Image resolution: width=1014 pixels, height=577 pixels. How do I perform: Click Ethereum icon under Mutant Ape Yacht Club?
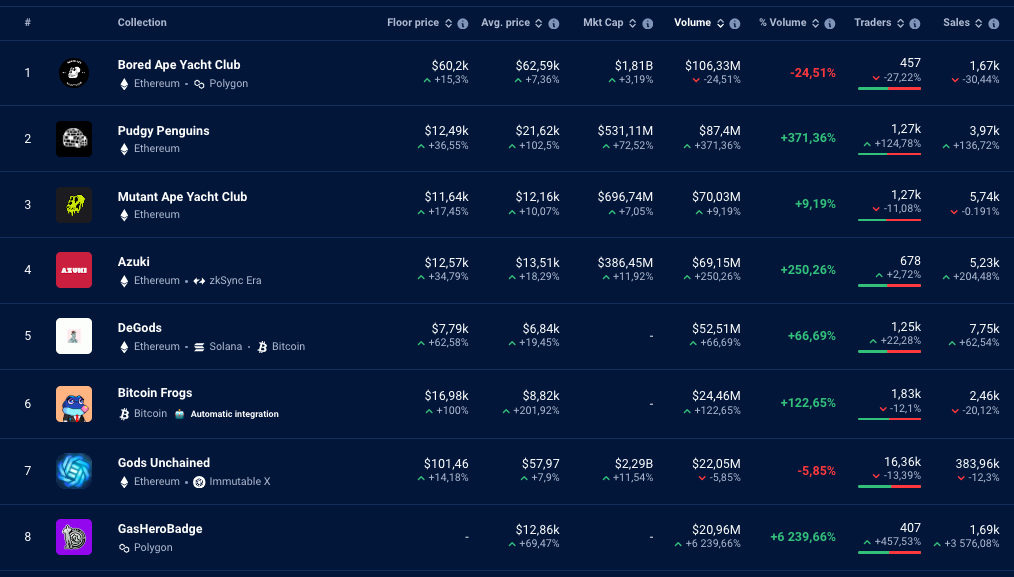[x=124, y=215]
